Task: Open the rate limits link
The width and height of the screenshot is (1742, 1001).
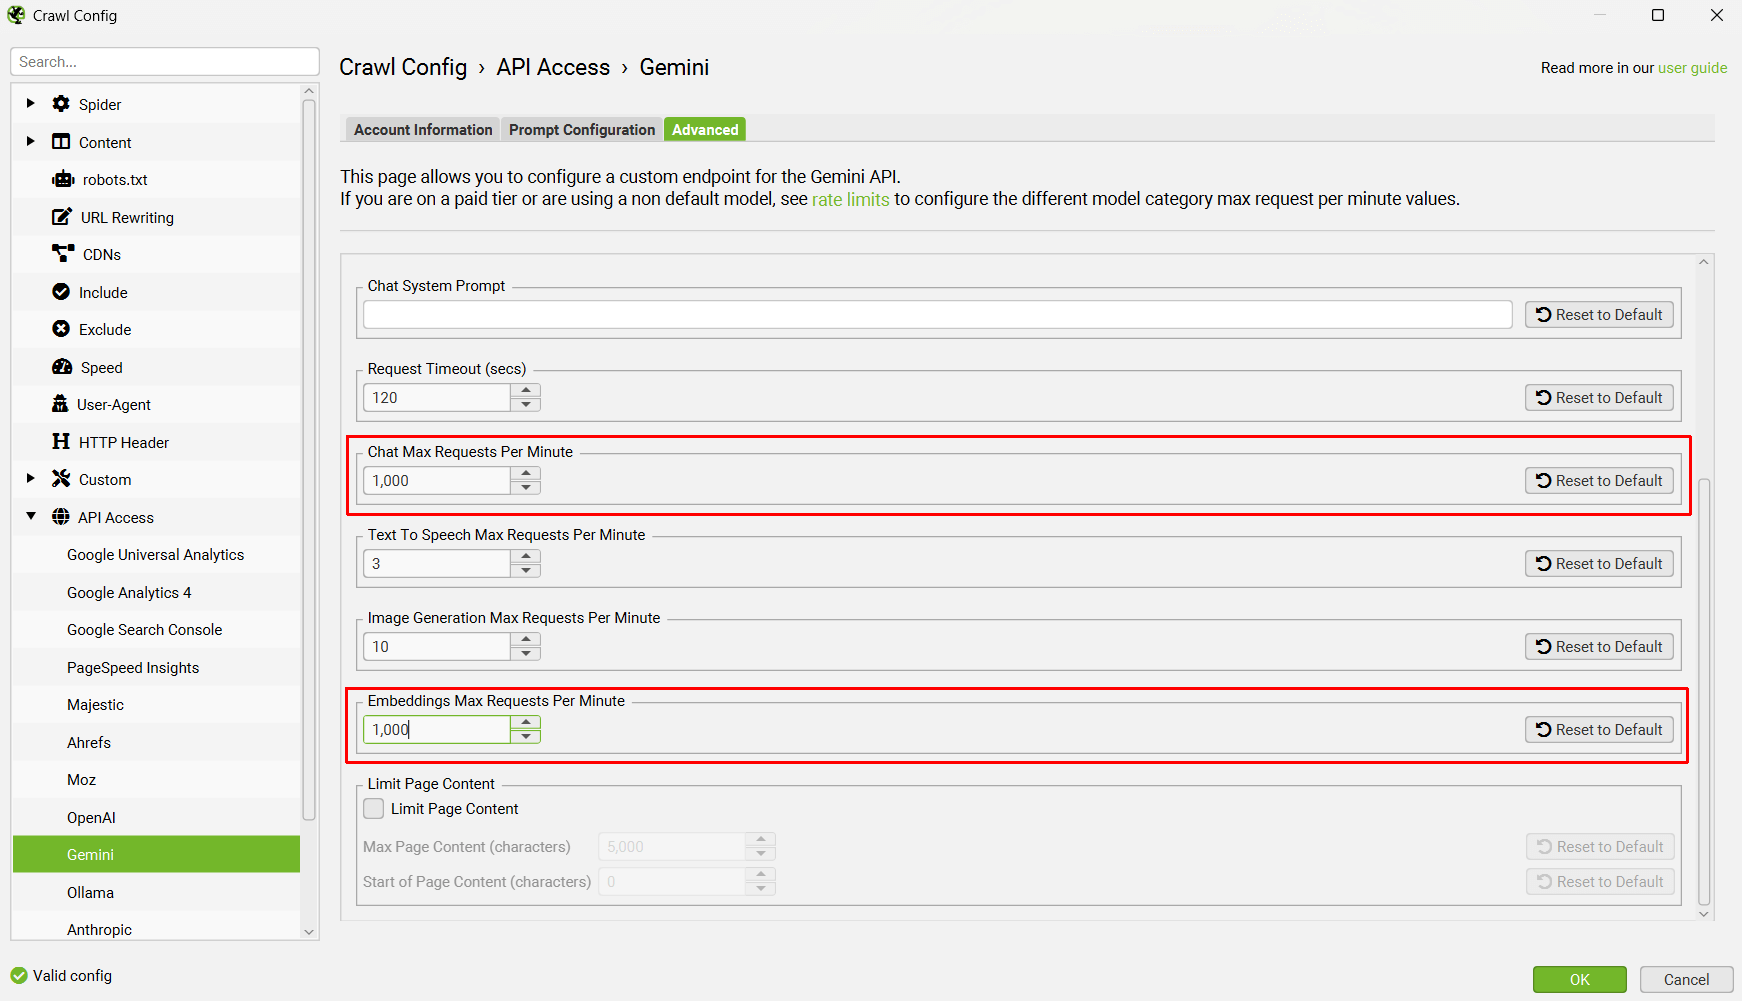Action: point(850,199)
